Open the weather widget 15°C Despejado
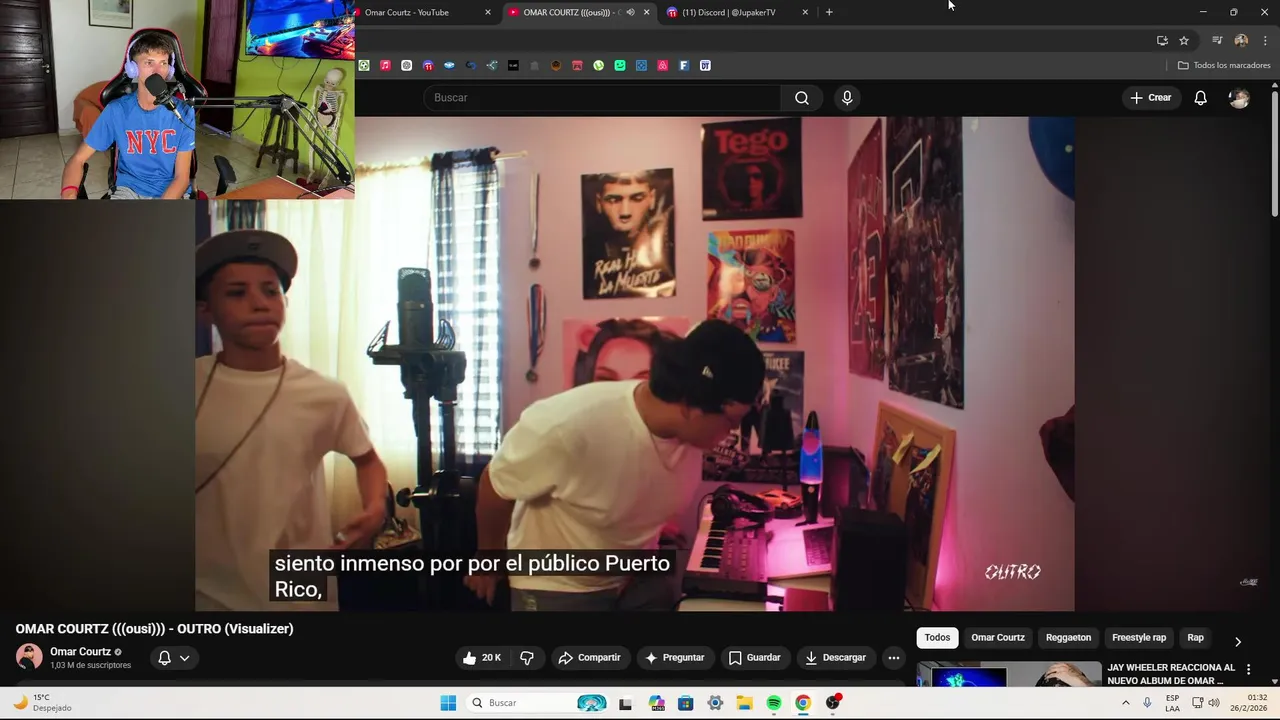 (42, 703)
